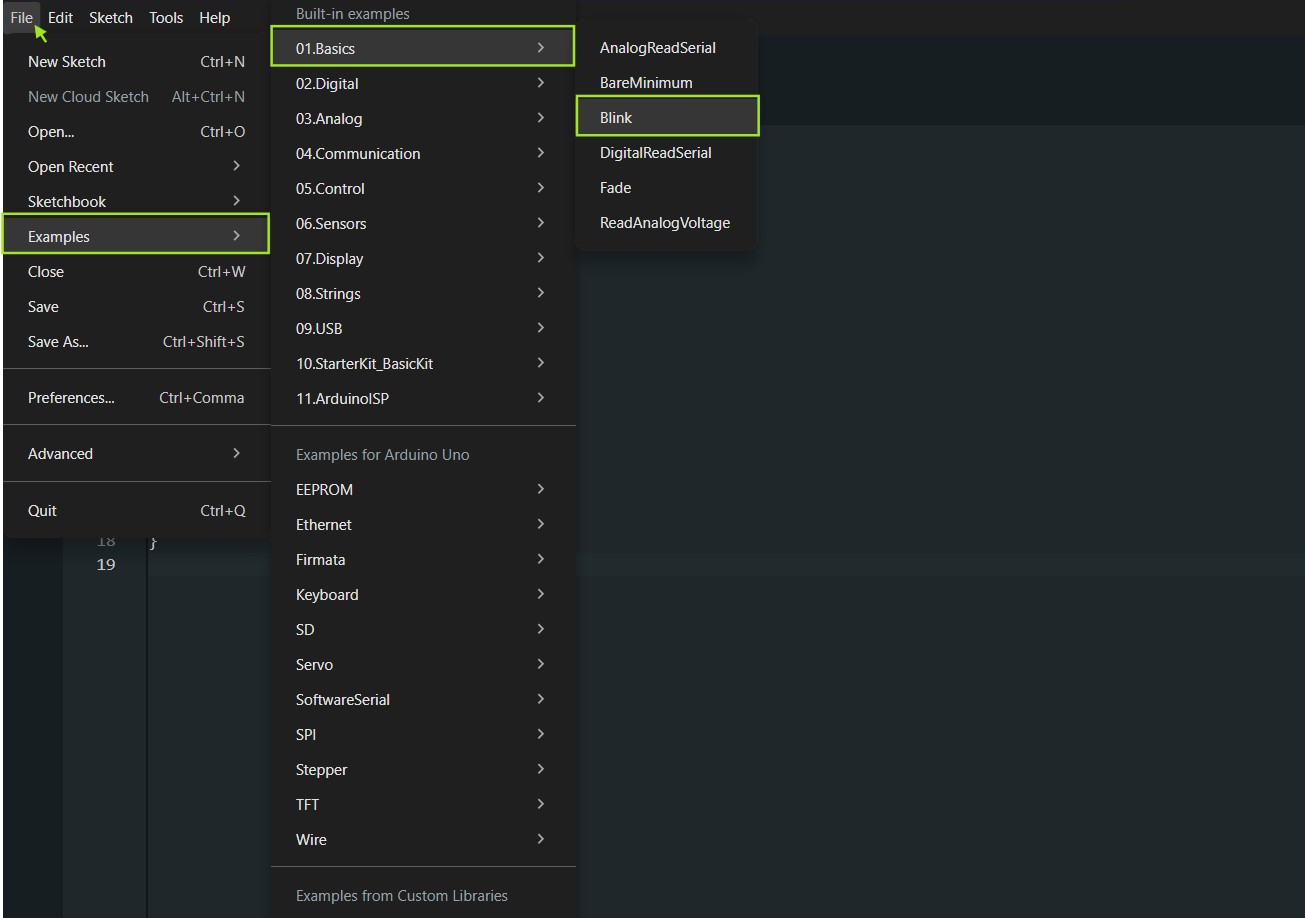
Task: Expand Sketchbook submenu
Action: coord(136,202)
